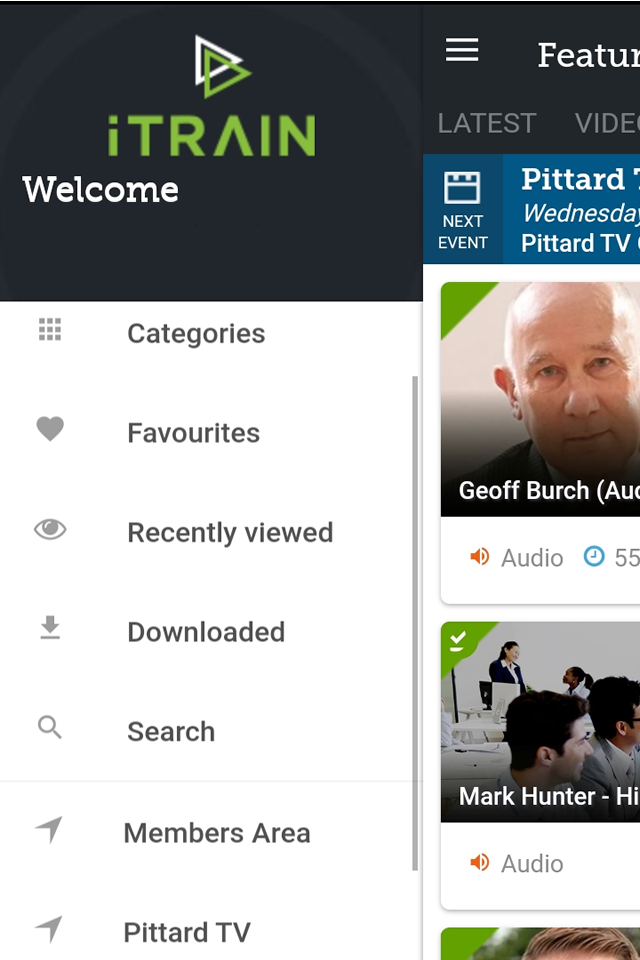The height and width of the screenshot is (960, 640).
Task: Open the Members Area link
Action: [217, 833]
